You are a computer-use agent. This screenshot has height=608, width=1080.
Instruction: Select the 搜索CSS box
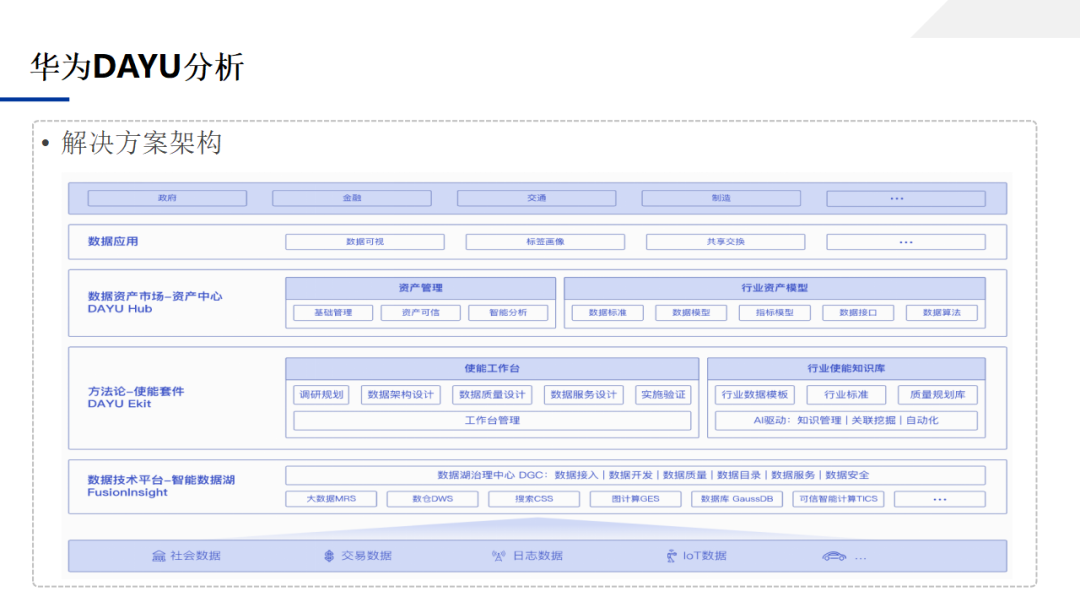click(x=534, y=499)
